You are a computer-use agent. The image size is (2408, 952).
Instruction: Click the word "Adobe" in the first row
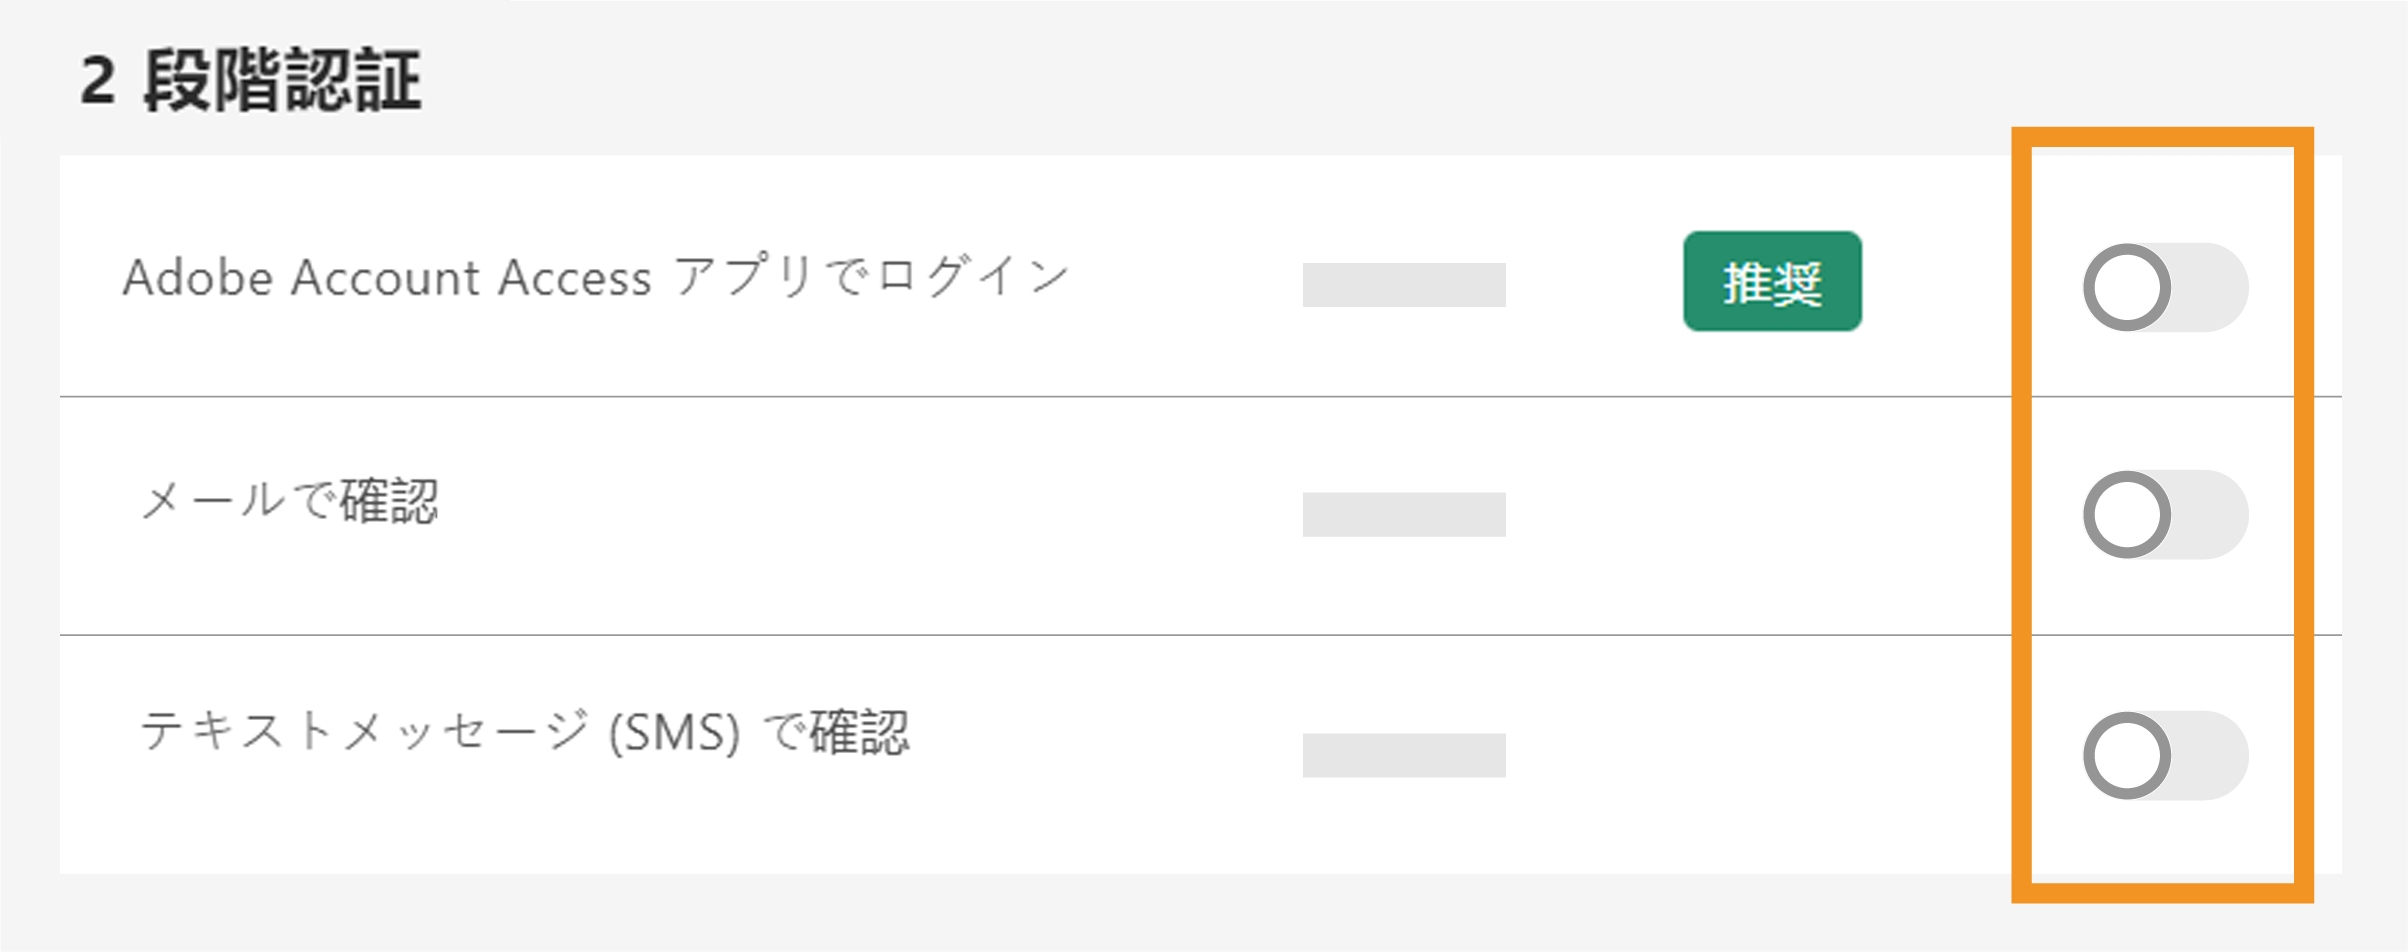coord(198,278)
